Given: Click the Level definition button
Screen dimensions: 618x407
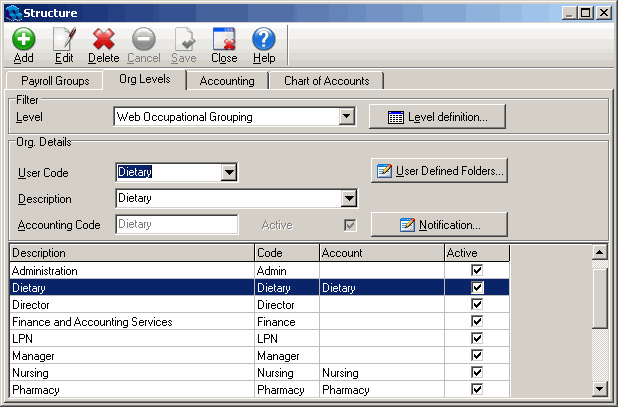Looking at the screenshot, I should (x=437, y=117).
